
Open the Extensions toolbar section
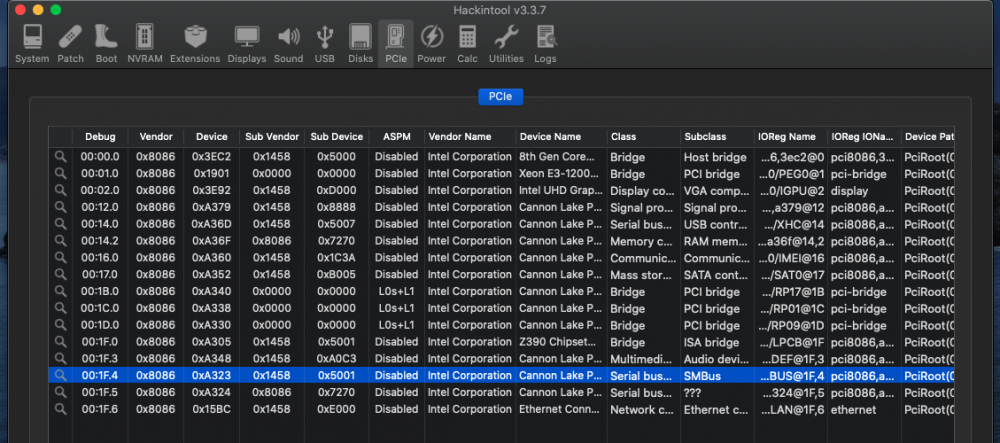[195, 43]
